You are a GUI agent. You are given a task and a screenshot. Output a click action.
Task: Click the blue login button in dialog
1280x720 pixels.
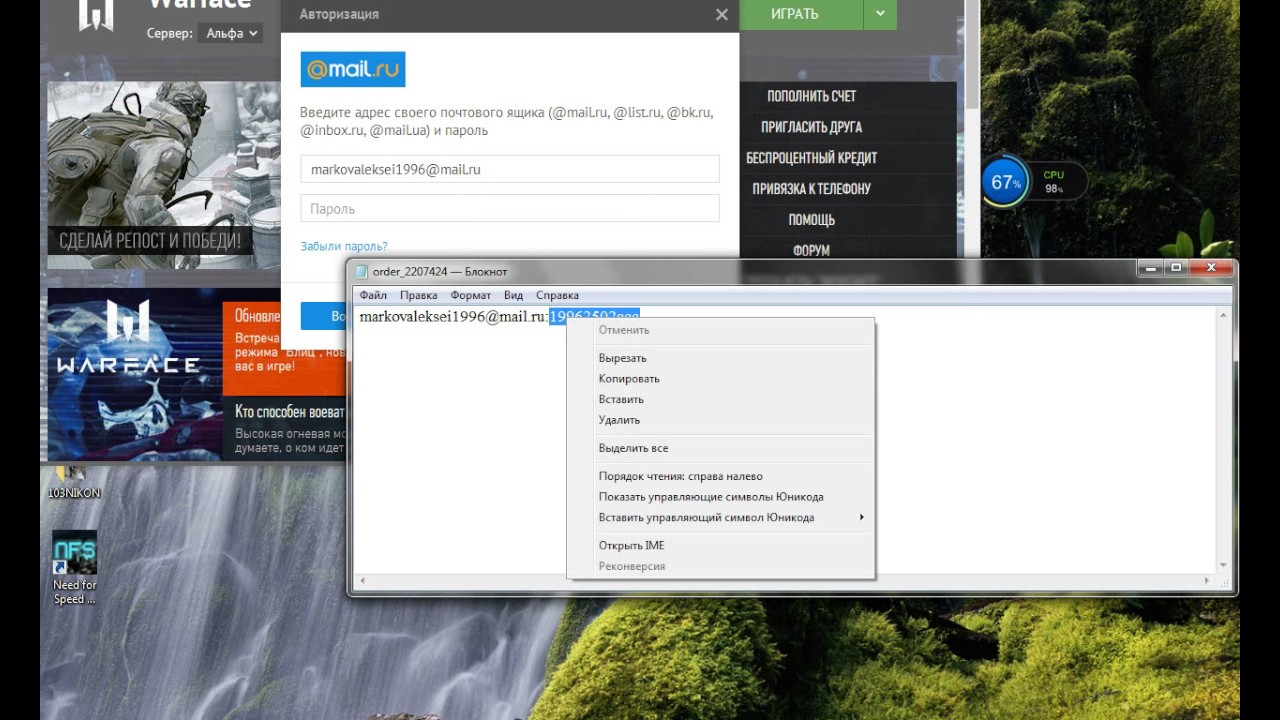pyautogui.click(x=323, y=316)
